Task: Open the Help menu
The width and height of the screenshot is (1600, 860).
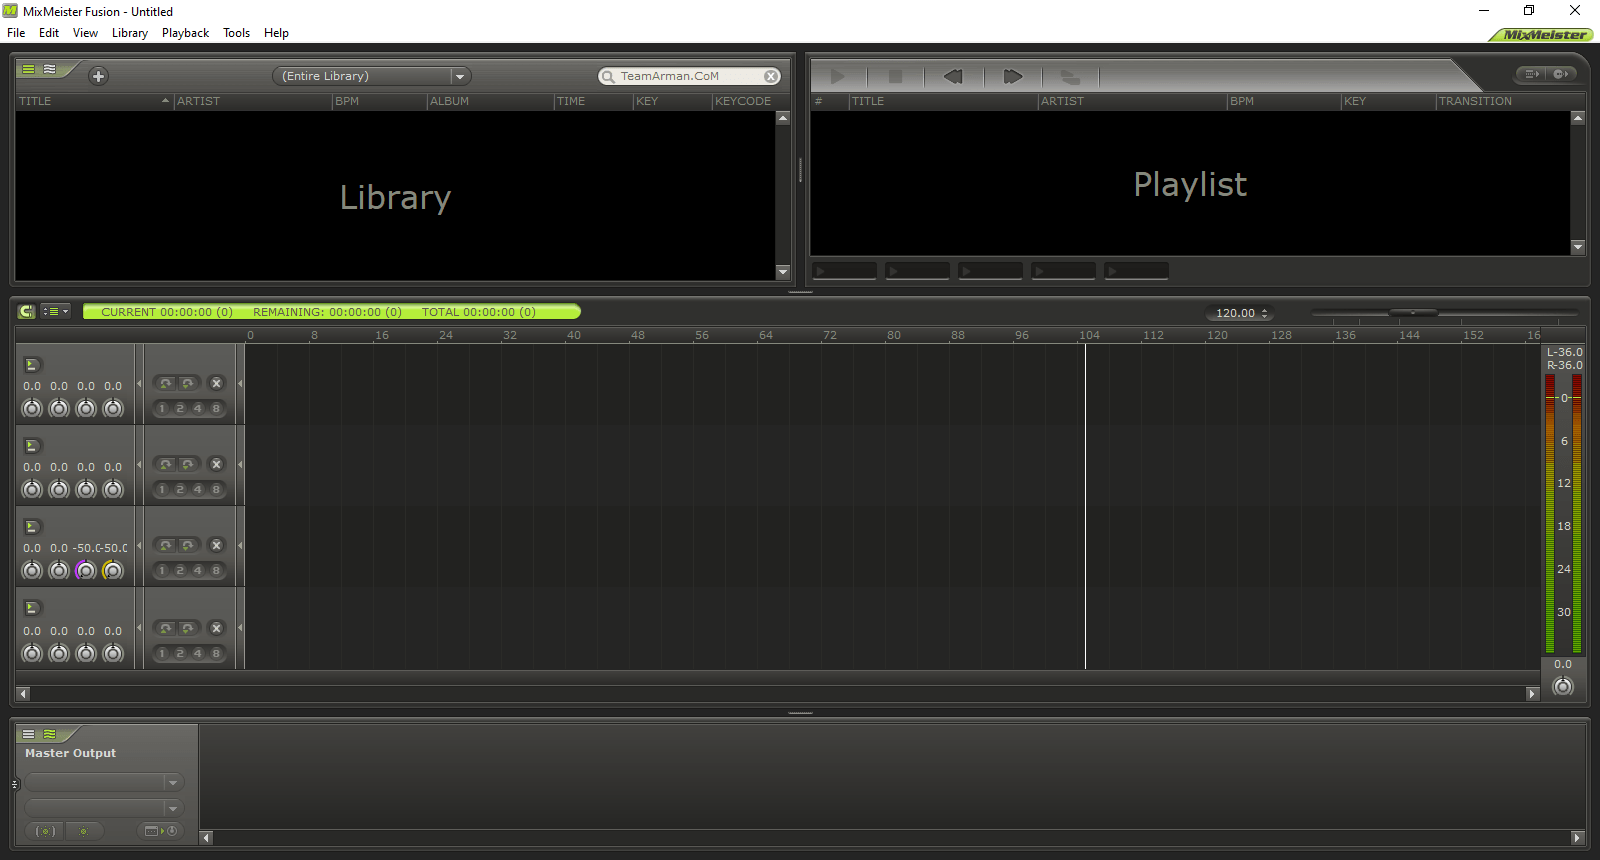Action: (x=276, y=33)
